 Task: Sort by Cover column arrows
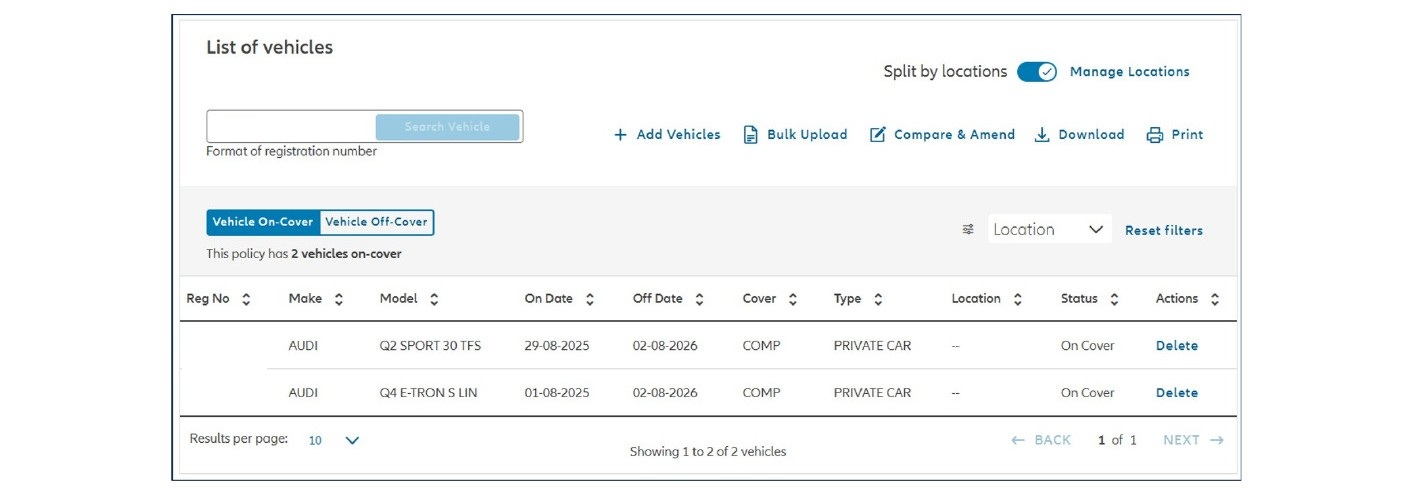tap(793, 299)
